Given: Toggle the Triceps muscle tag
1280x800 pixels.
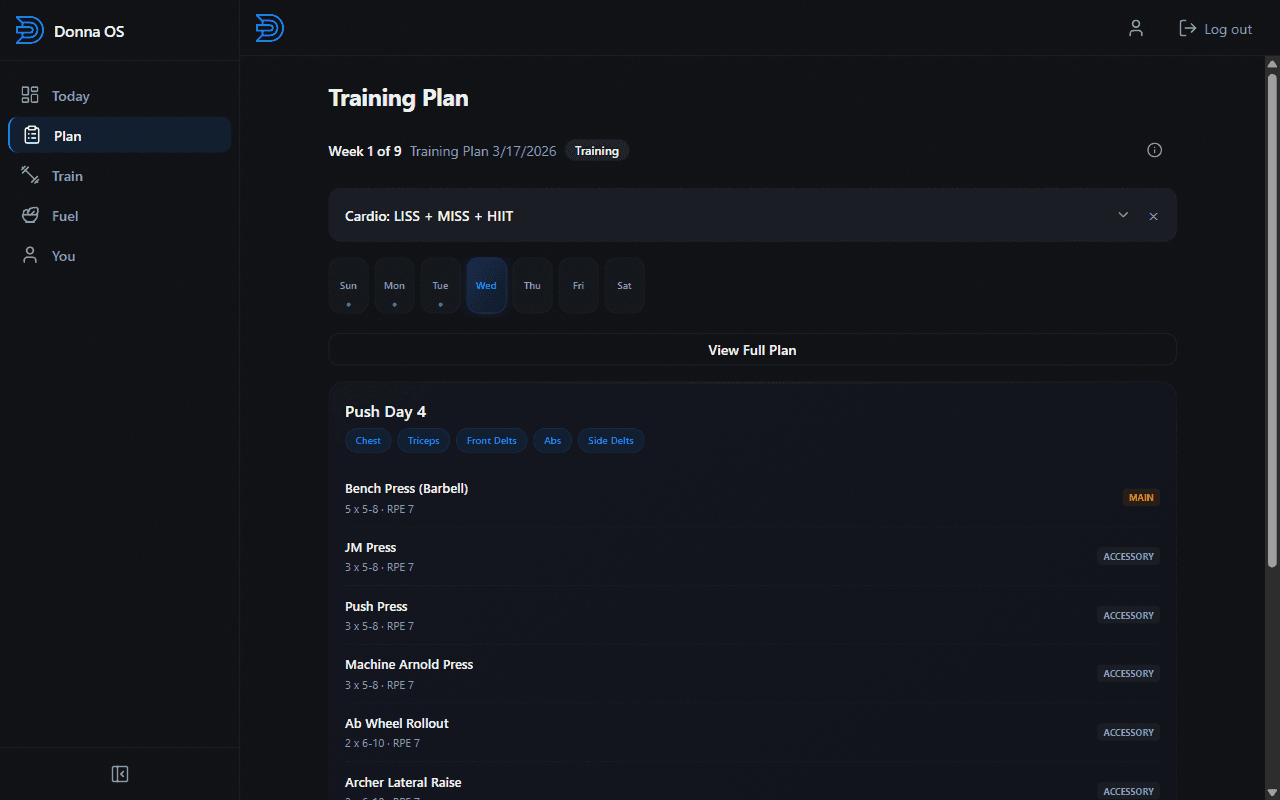Looking at the screenshot, I should [x=423, y=440].
